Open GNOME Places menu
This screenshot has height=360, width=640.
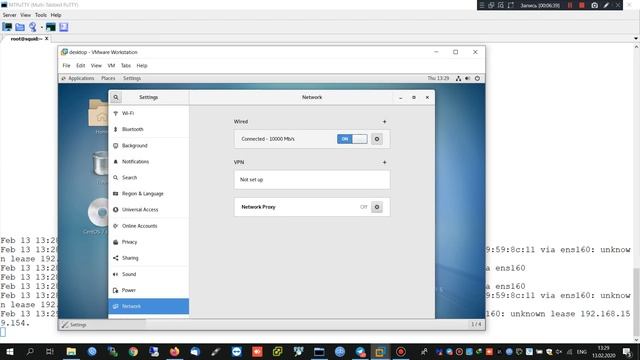pyautogui.click(x=108, y=78)
